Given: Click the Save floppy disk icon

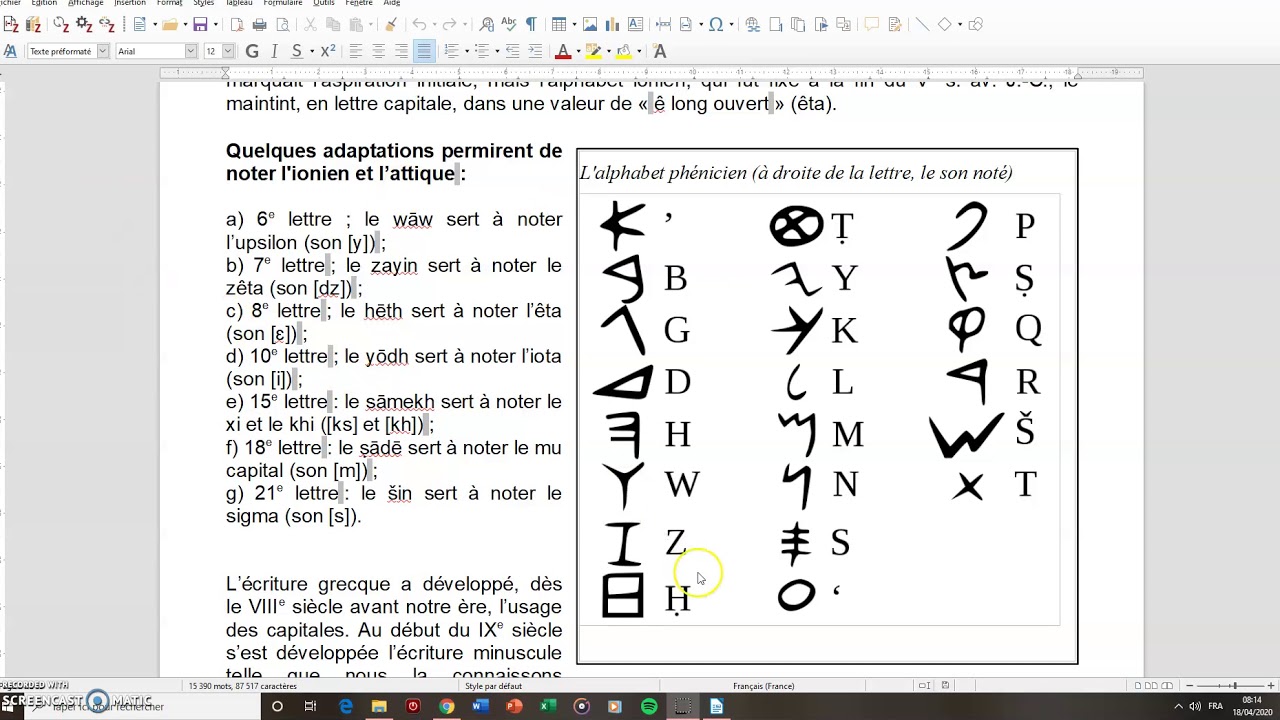Looking at the screenshot, I should pyautogui.click(x=201, y=24).
